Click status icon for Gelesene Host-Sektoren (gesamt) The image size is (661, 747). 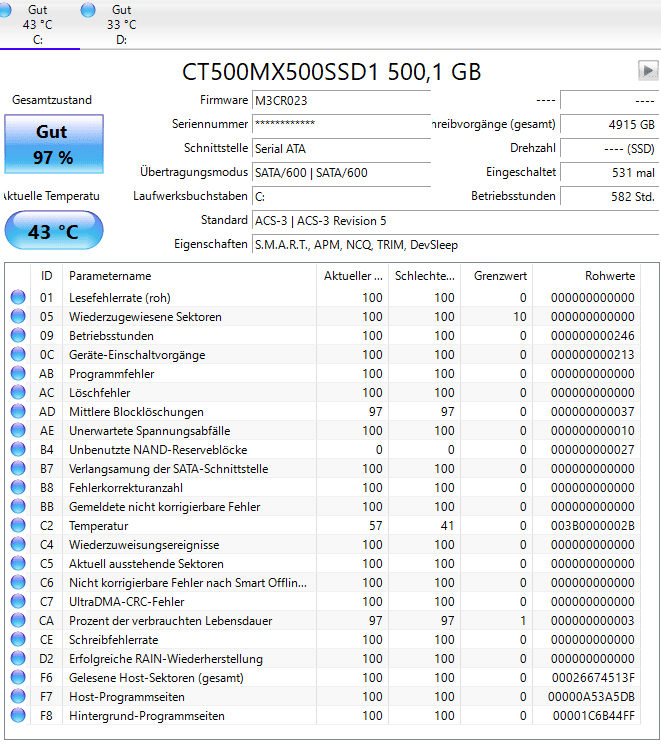click(x=18, y=677)
